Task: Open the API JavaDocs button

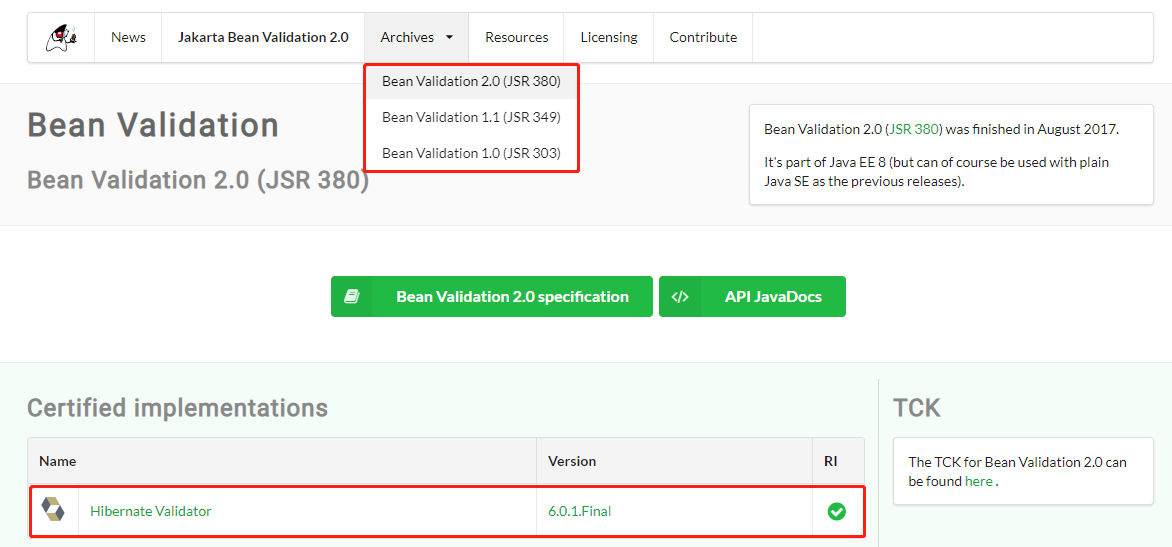Action: coord(752,297)
